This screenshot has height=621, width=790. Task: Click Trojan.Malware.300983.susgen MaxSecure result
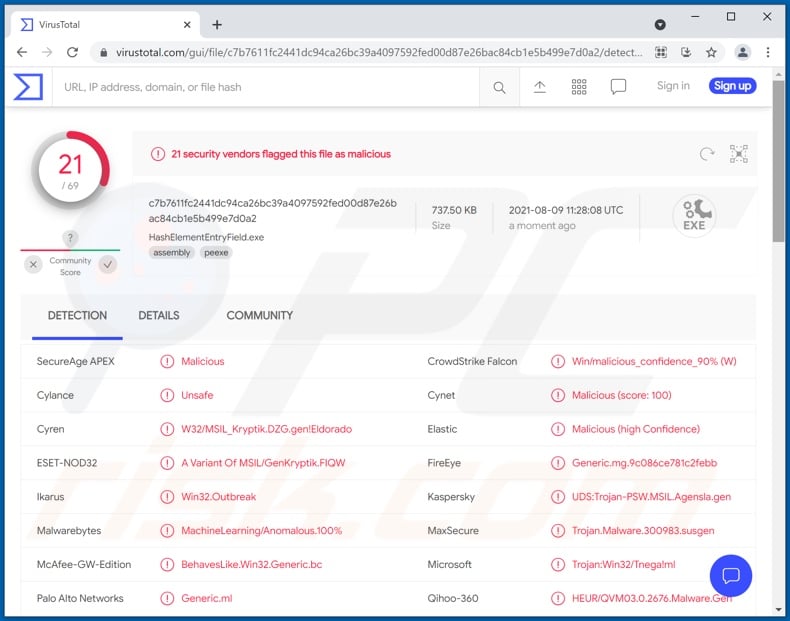[x=643, y=530]
